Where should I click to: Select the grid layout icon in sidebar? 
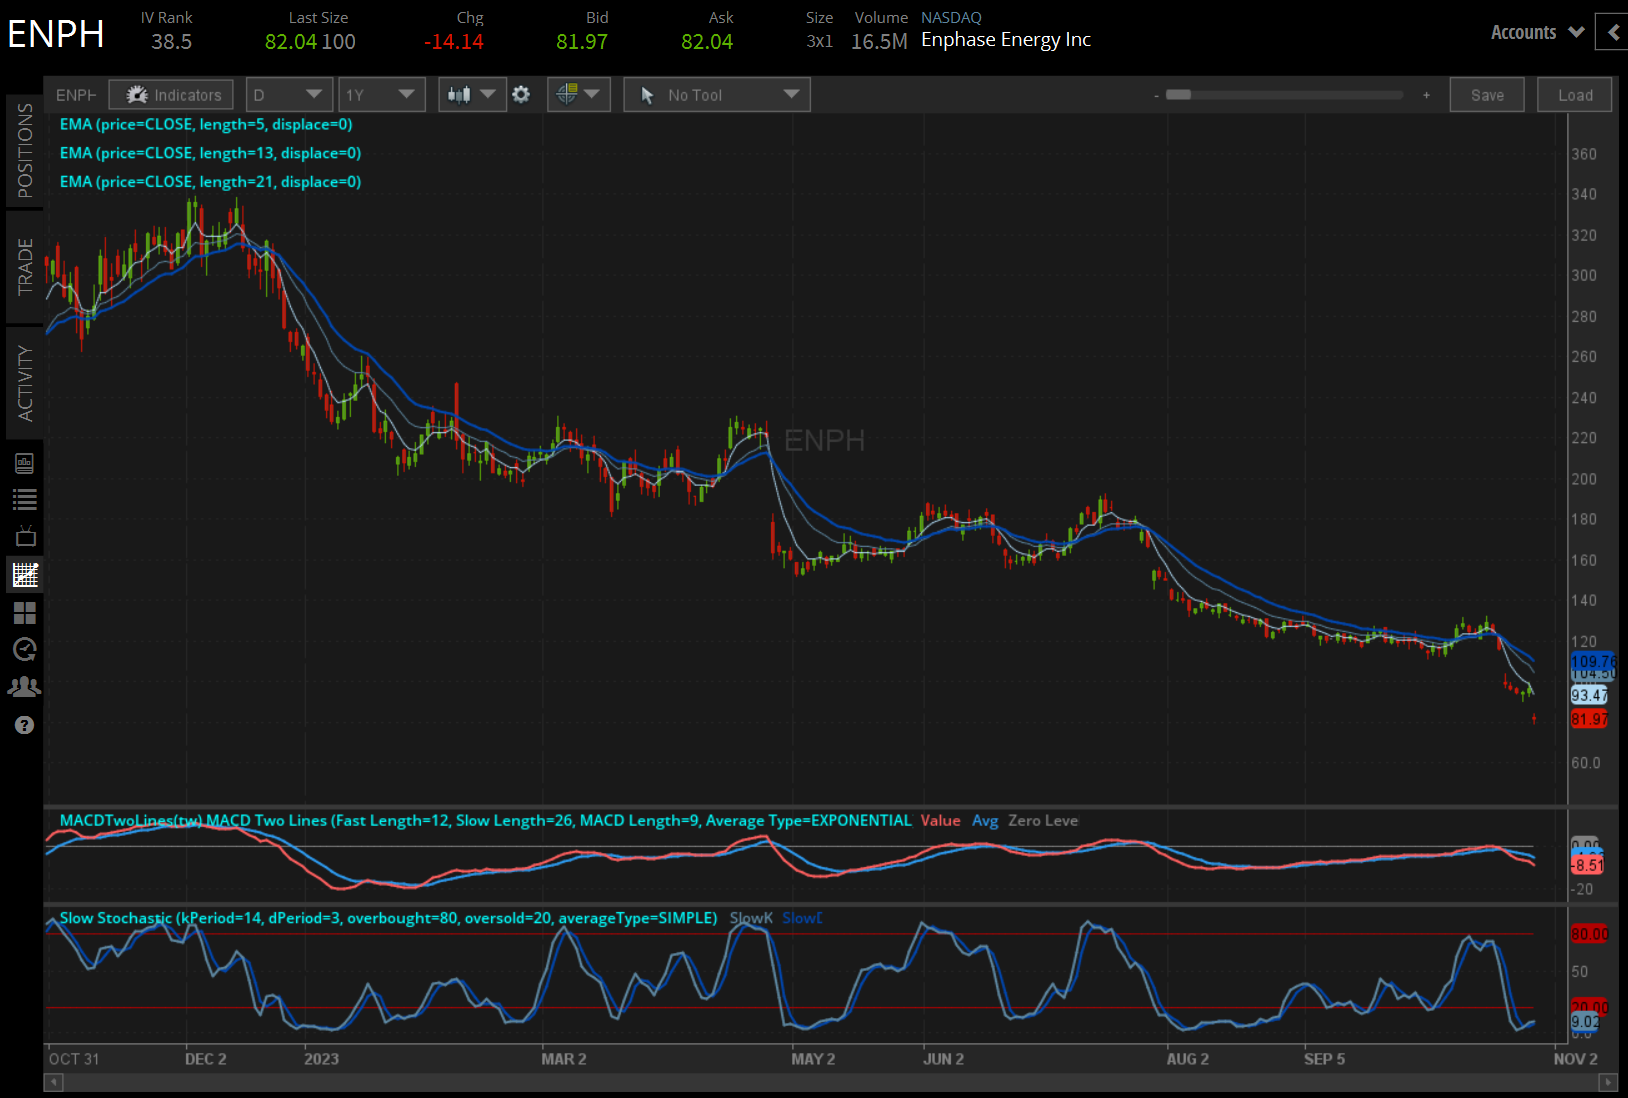click(x=24, y=613)
